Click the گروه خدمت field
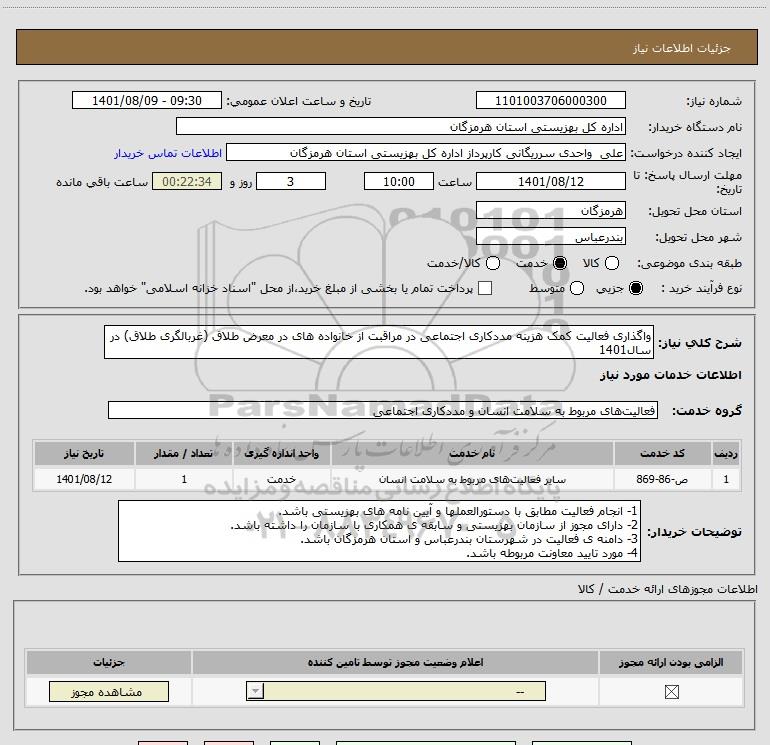This screenshot has width=770, height=745. [383, 411]
